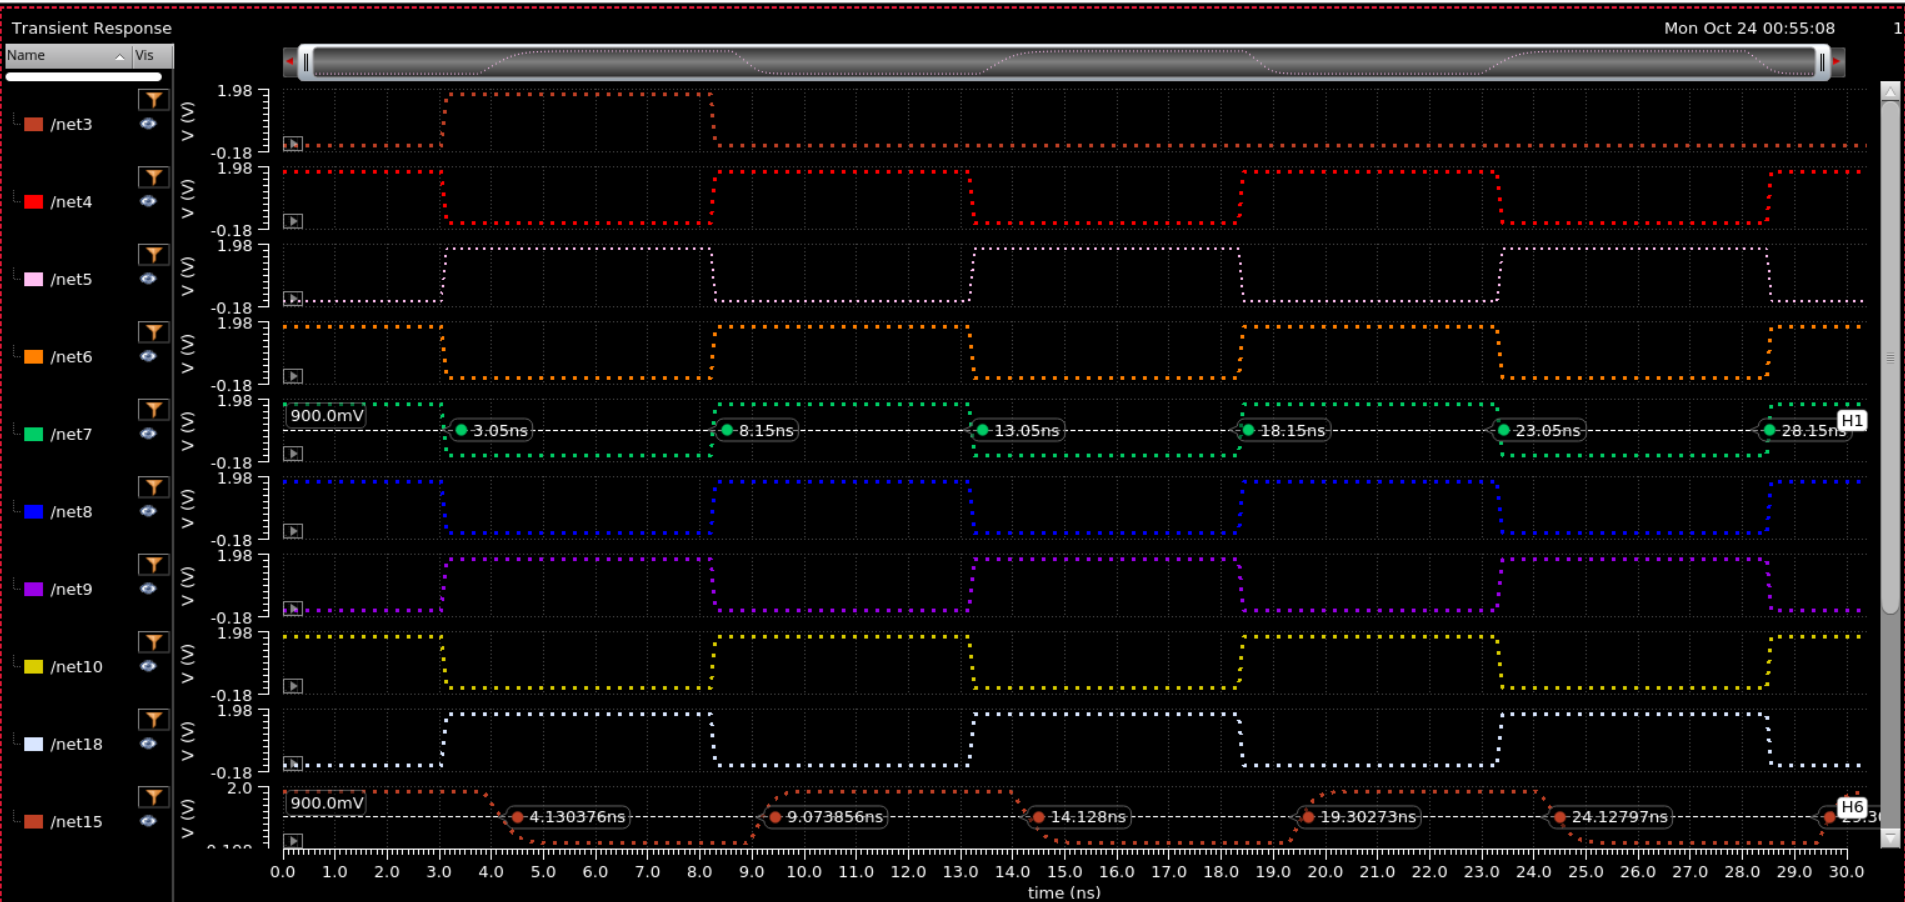The width and height of the screenshot is (1905, 902).
Task: Select the 3.05ns marker on /net7
Action: tap(490, 430)
